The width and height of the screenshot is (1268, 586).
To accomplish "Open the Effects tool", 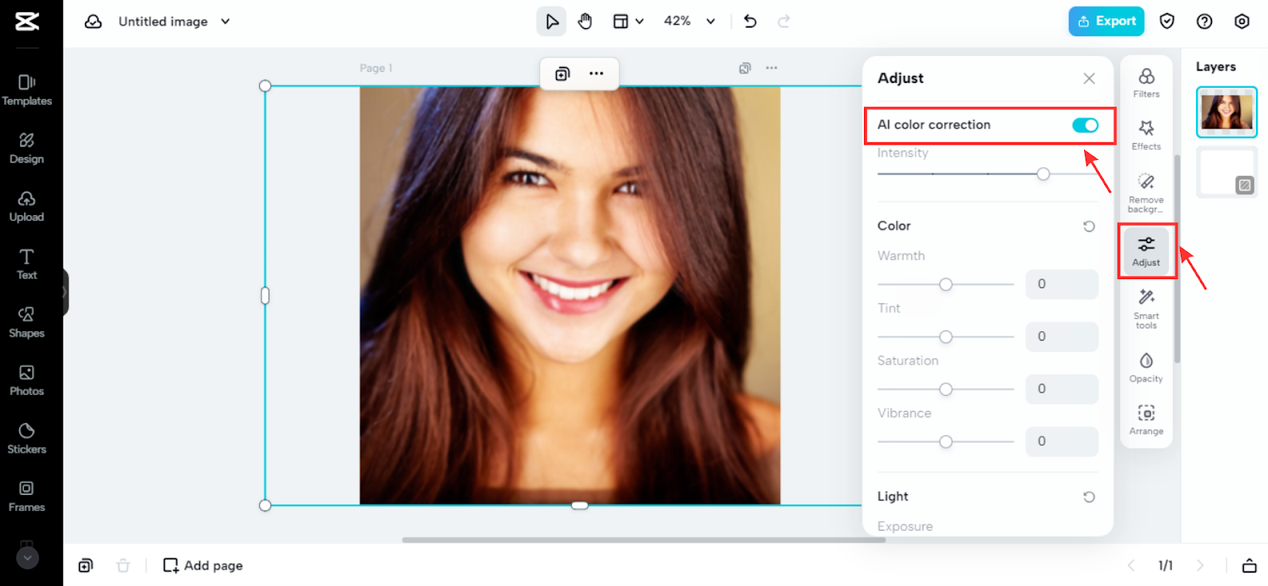I will [x=1146, y=136].
